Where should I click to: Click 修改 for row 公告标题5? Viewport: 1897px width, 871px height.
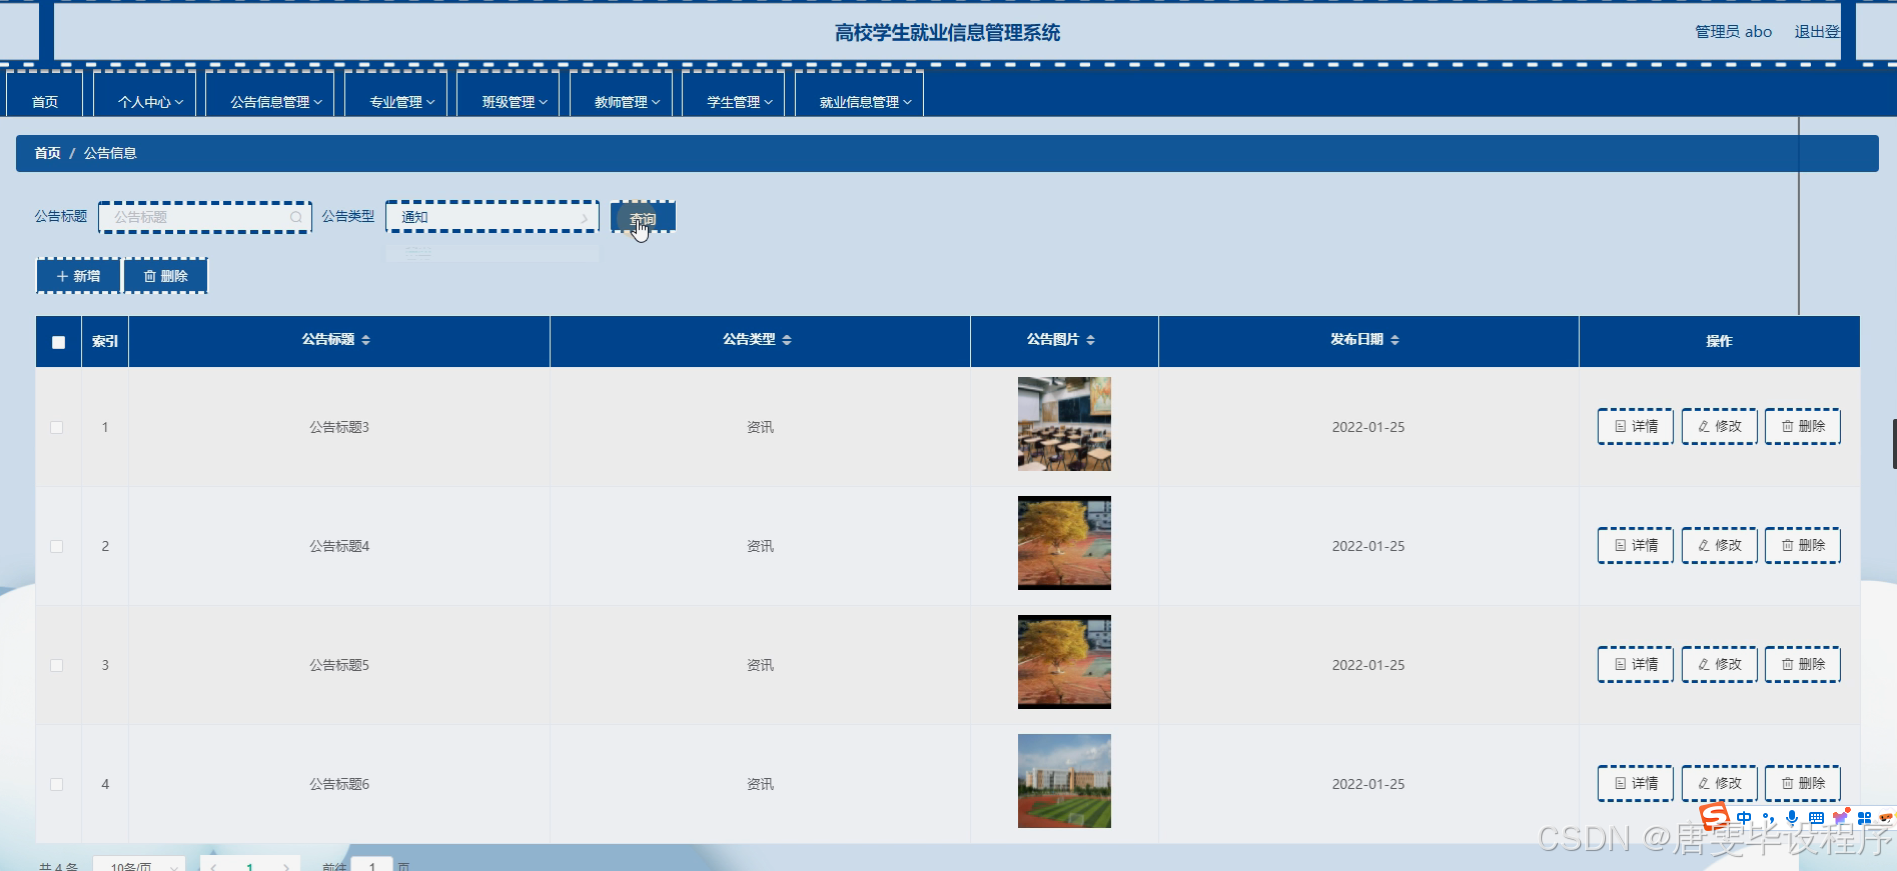[1720, 664]
